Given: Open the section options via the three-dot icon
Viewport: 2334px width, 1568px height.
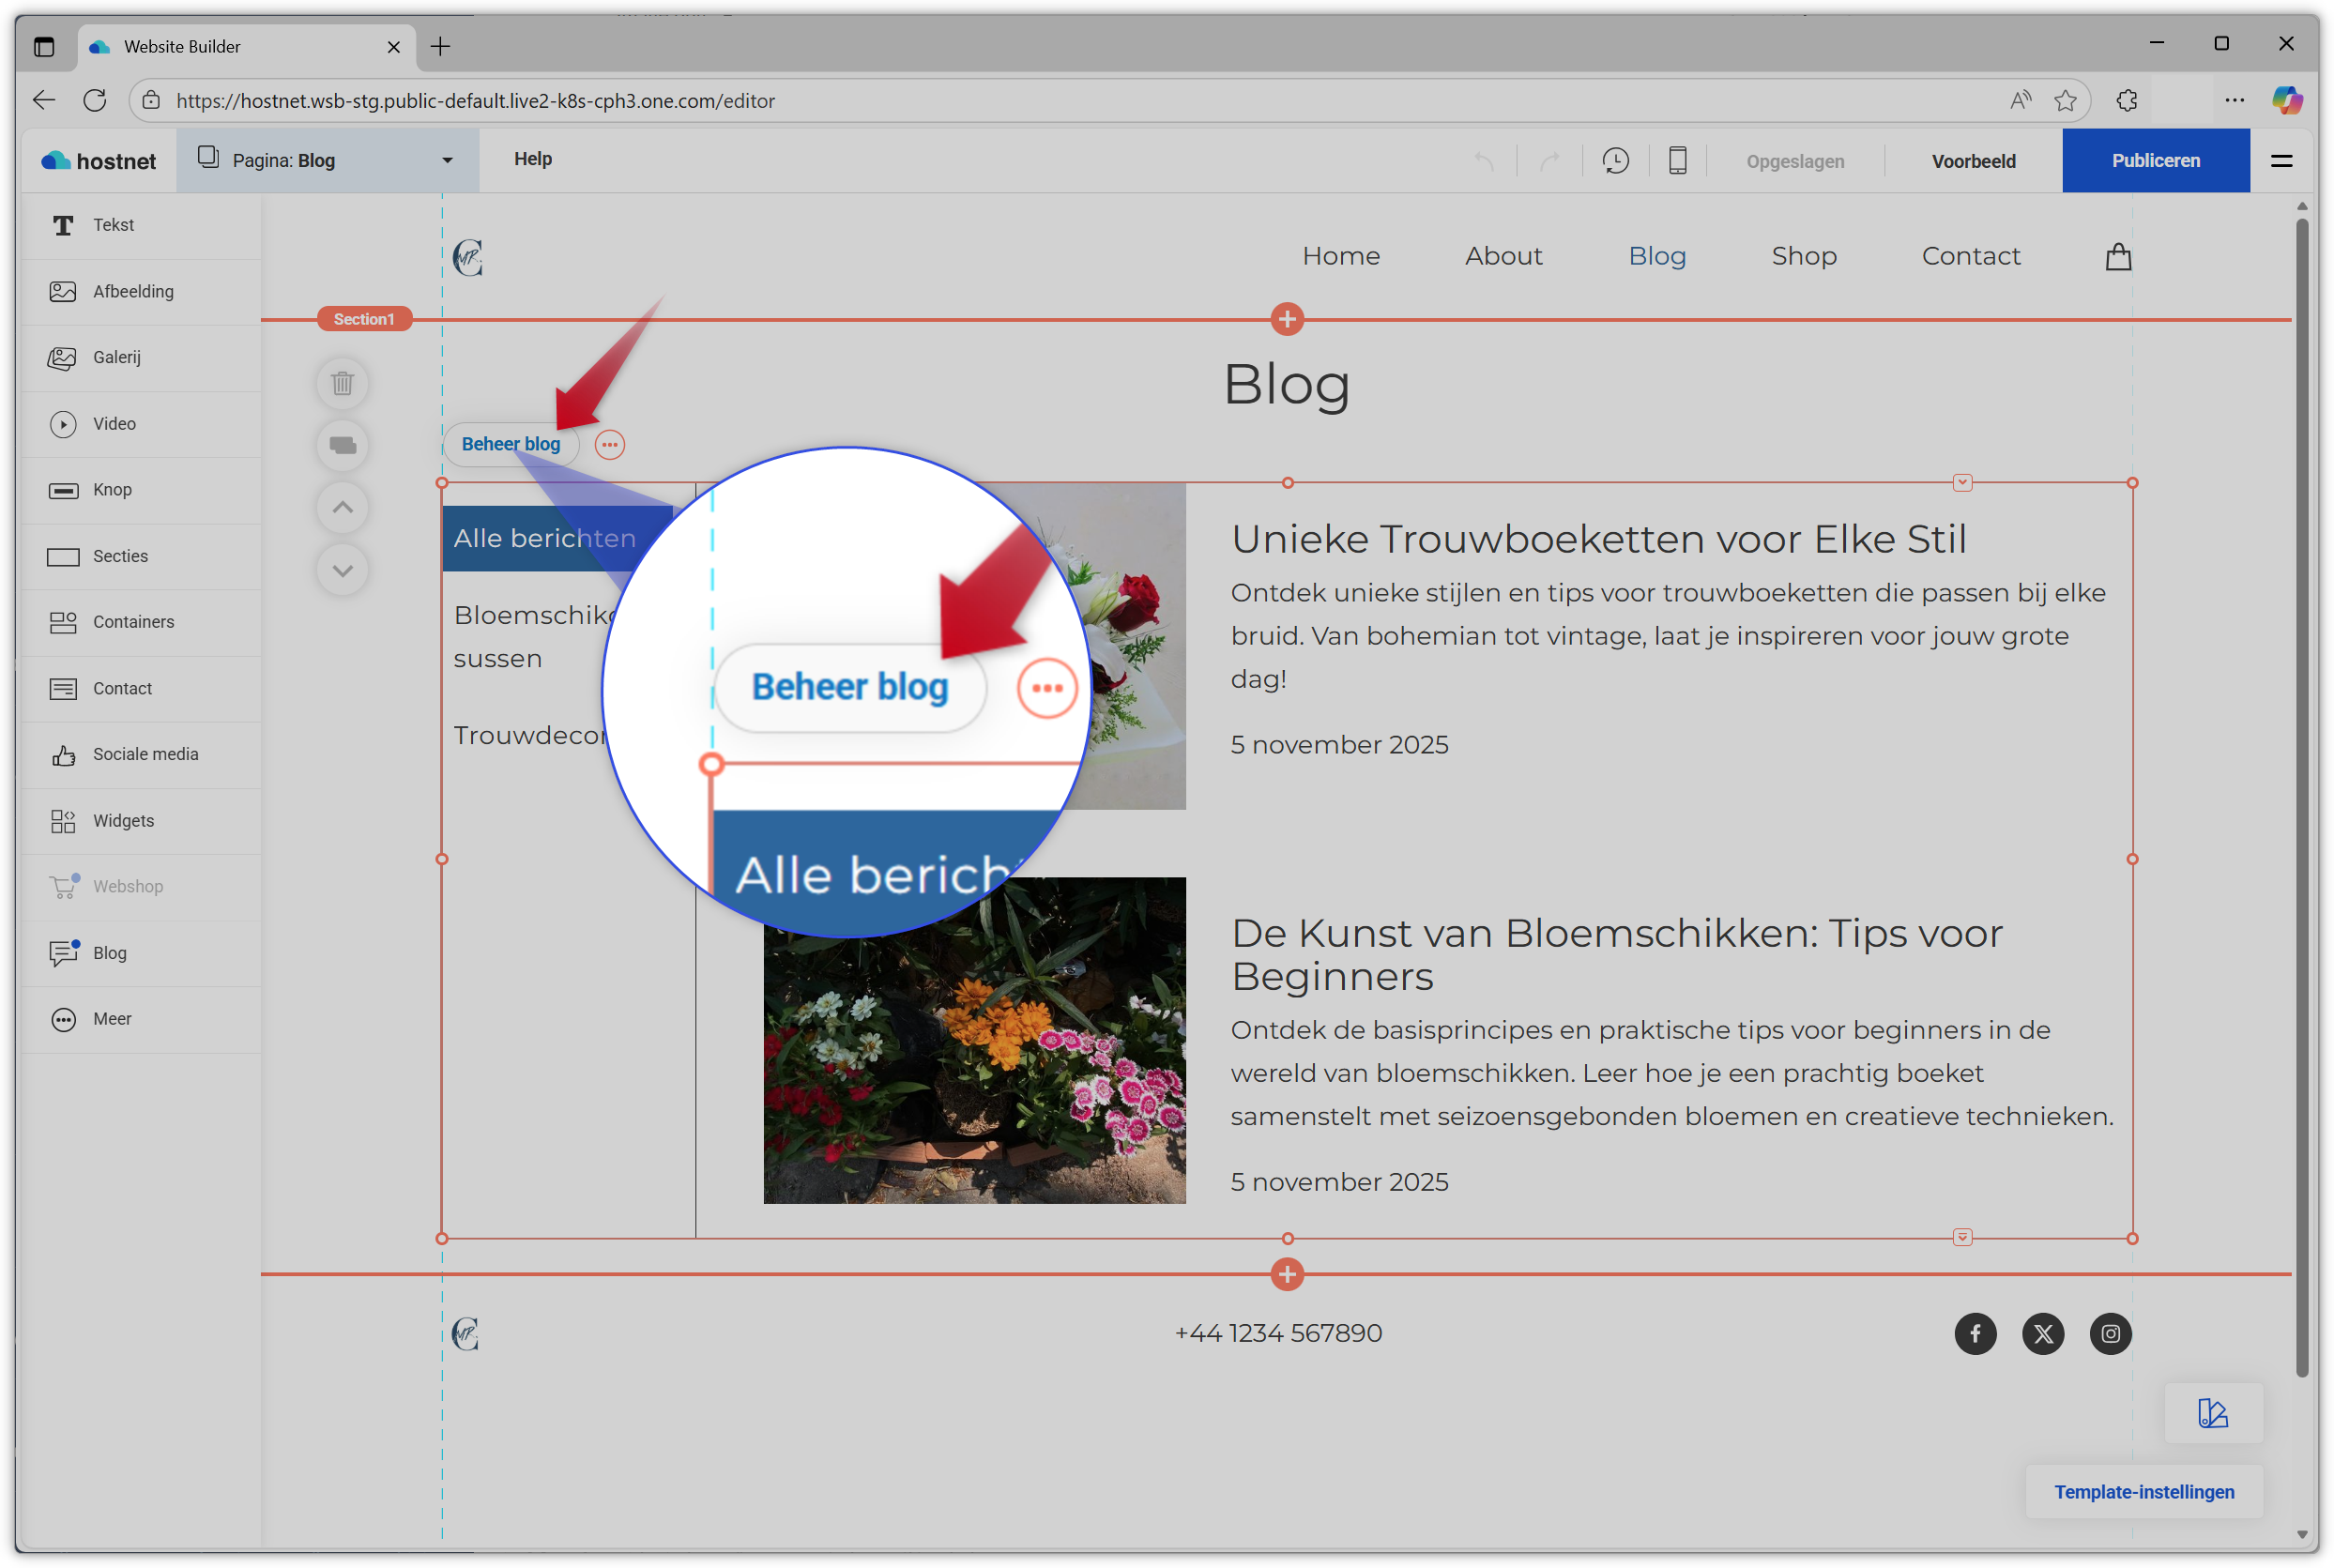Looking at the screenshot, I should (609, 444).
